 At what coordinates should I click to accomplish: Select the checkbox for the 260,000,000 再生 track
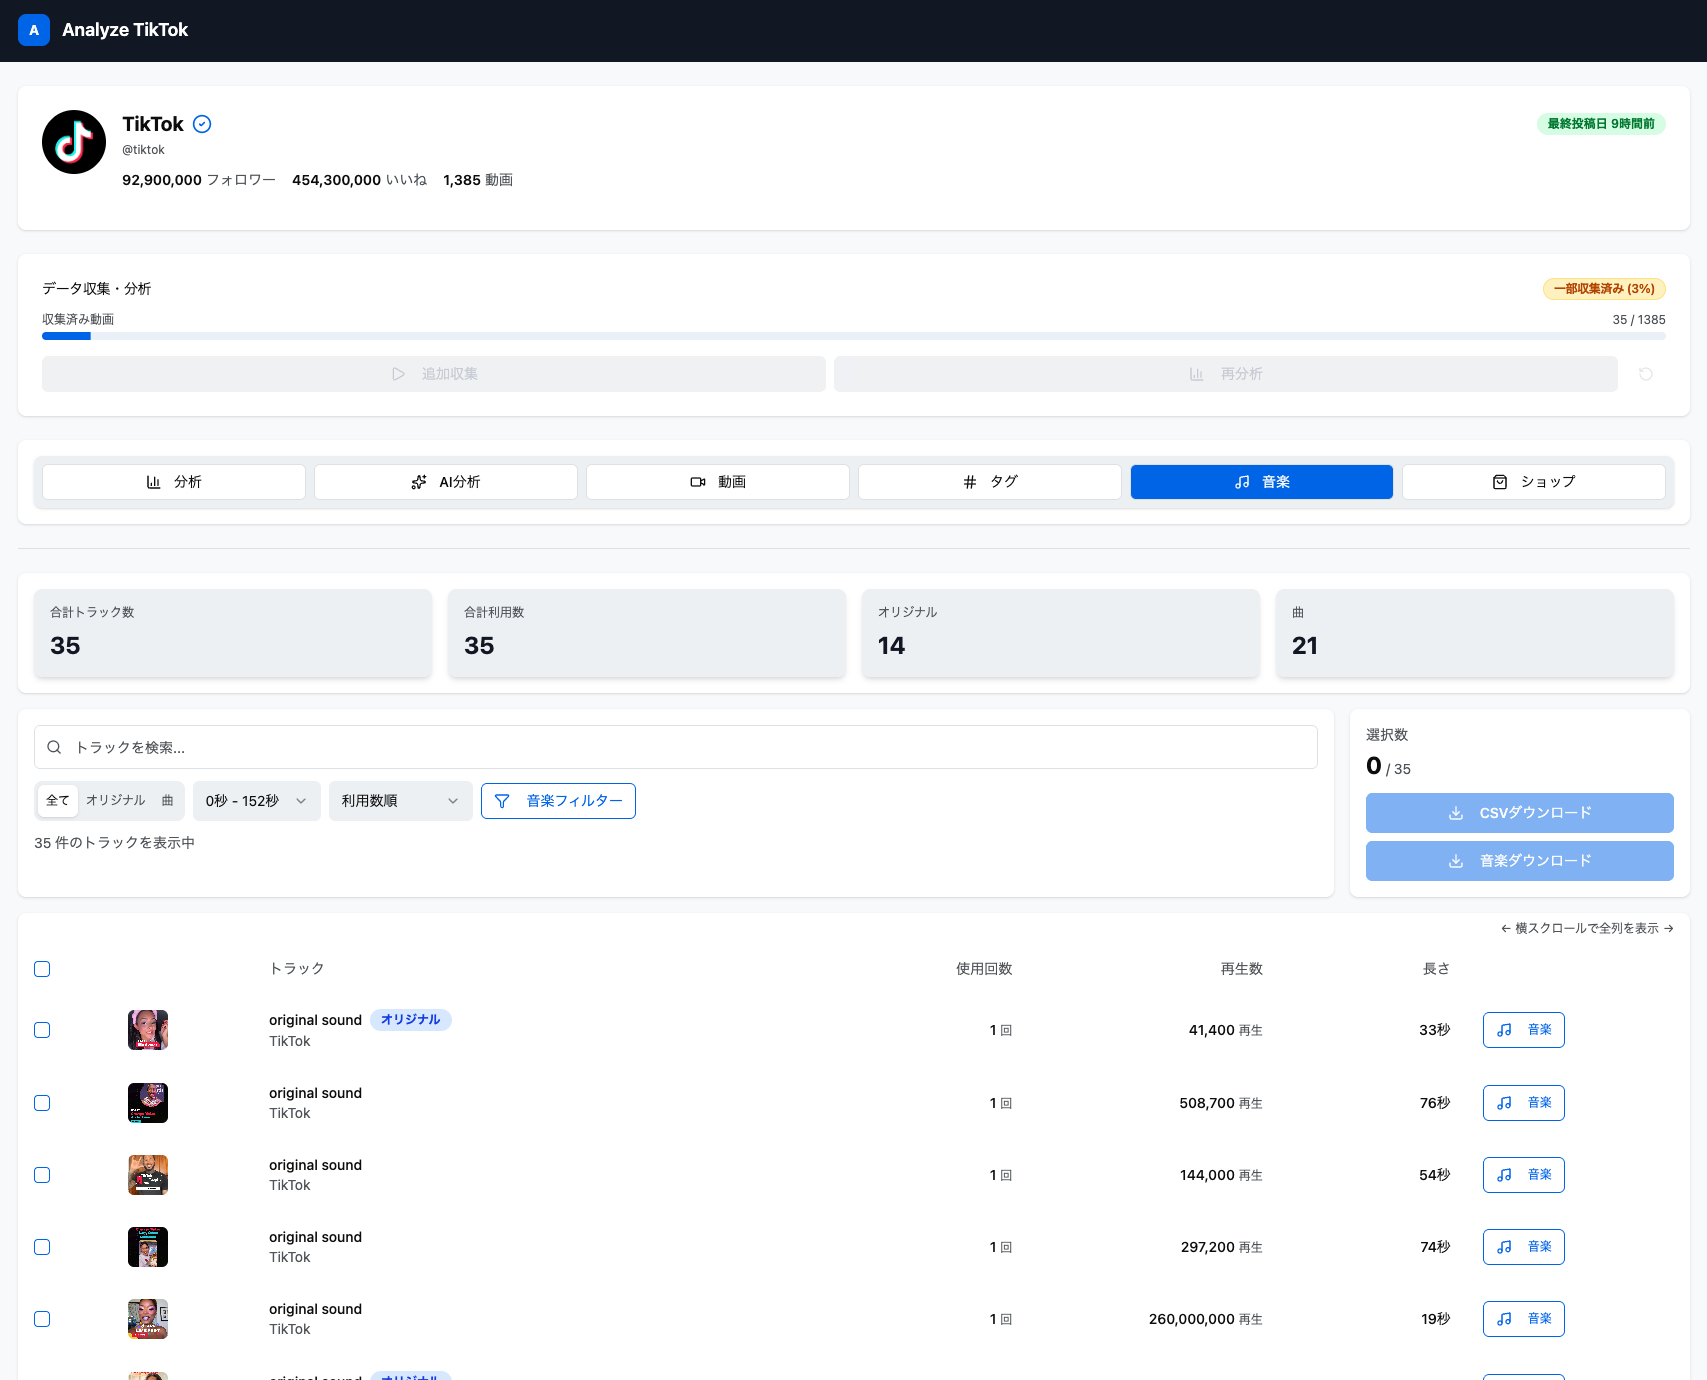point(42,1319)
